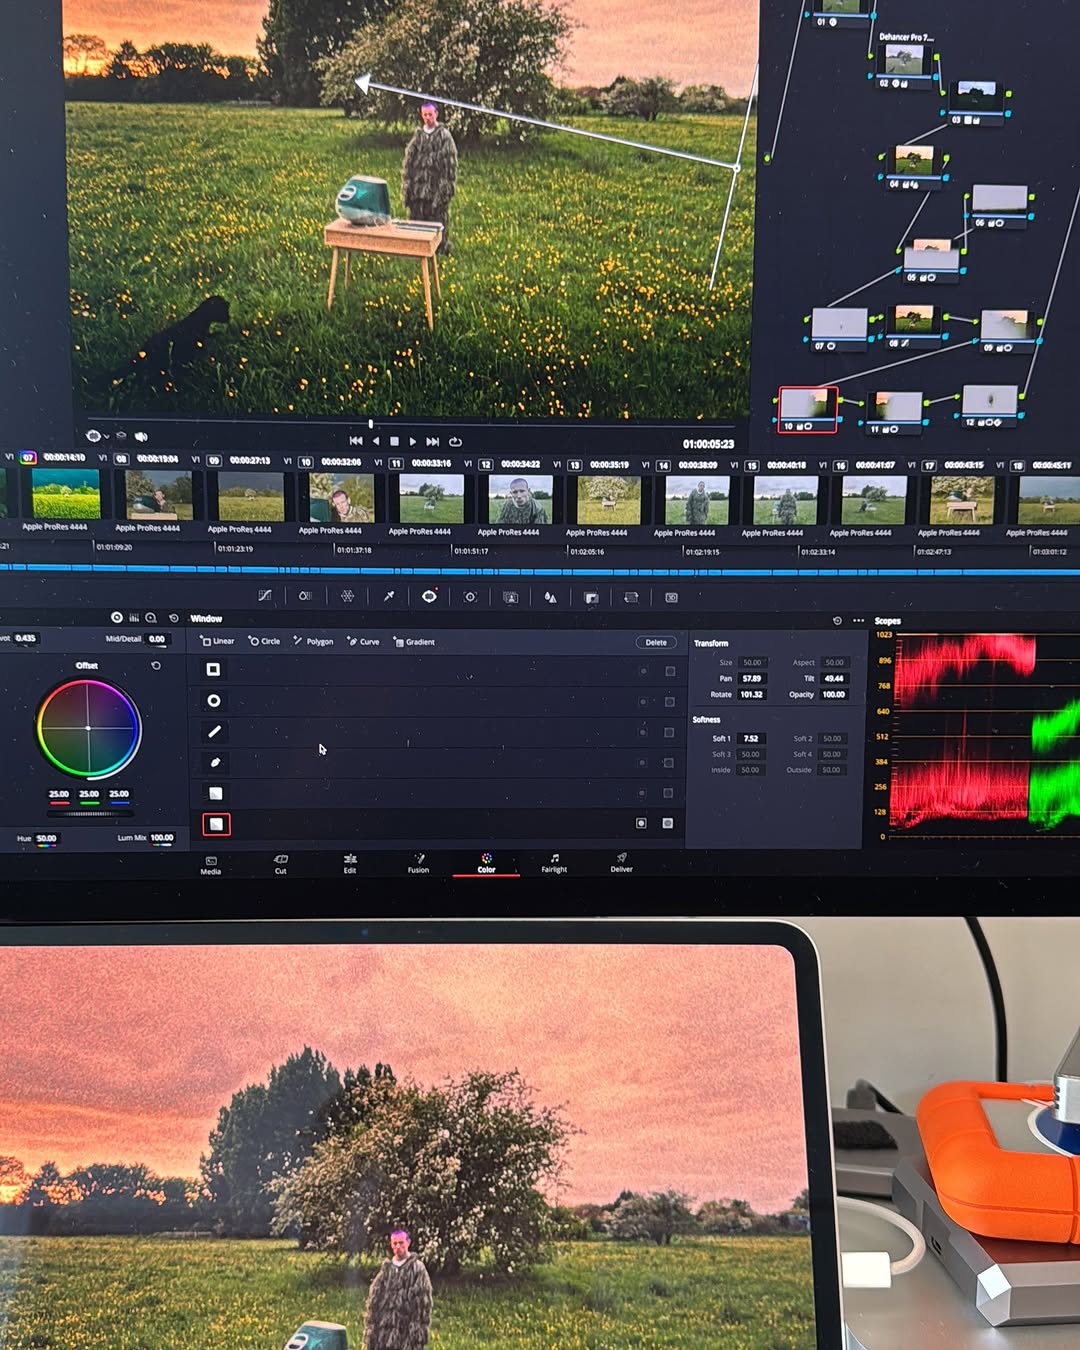Toggle the mask button on the active gradient window
The image size is (1080, 1350).
click(668, 823)
